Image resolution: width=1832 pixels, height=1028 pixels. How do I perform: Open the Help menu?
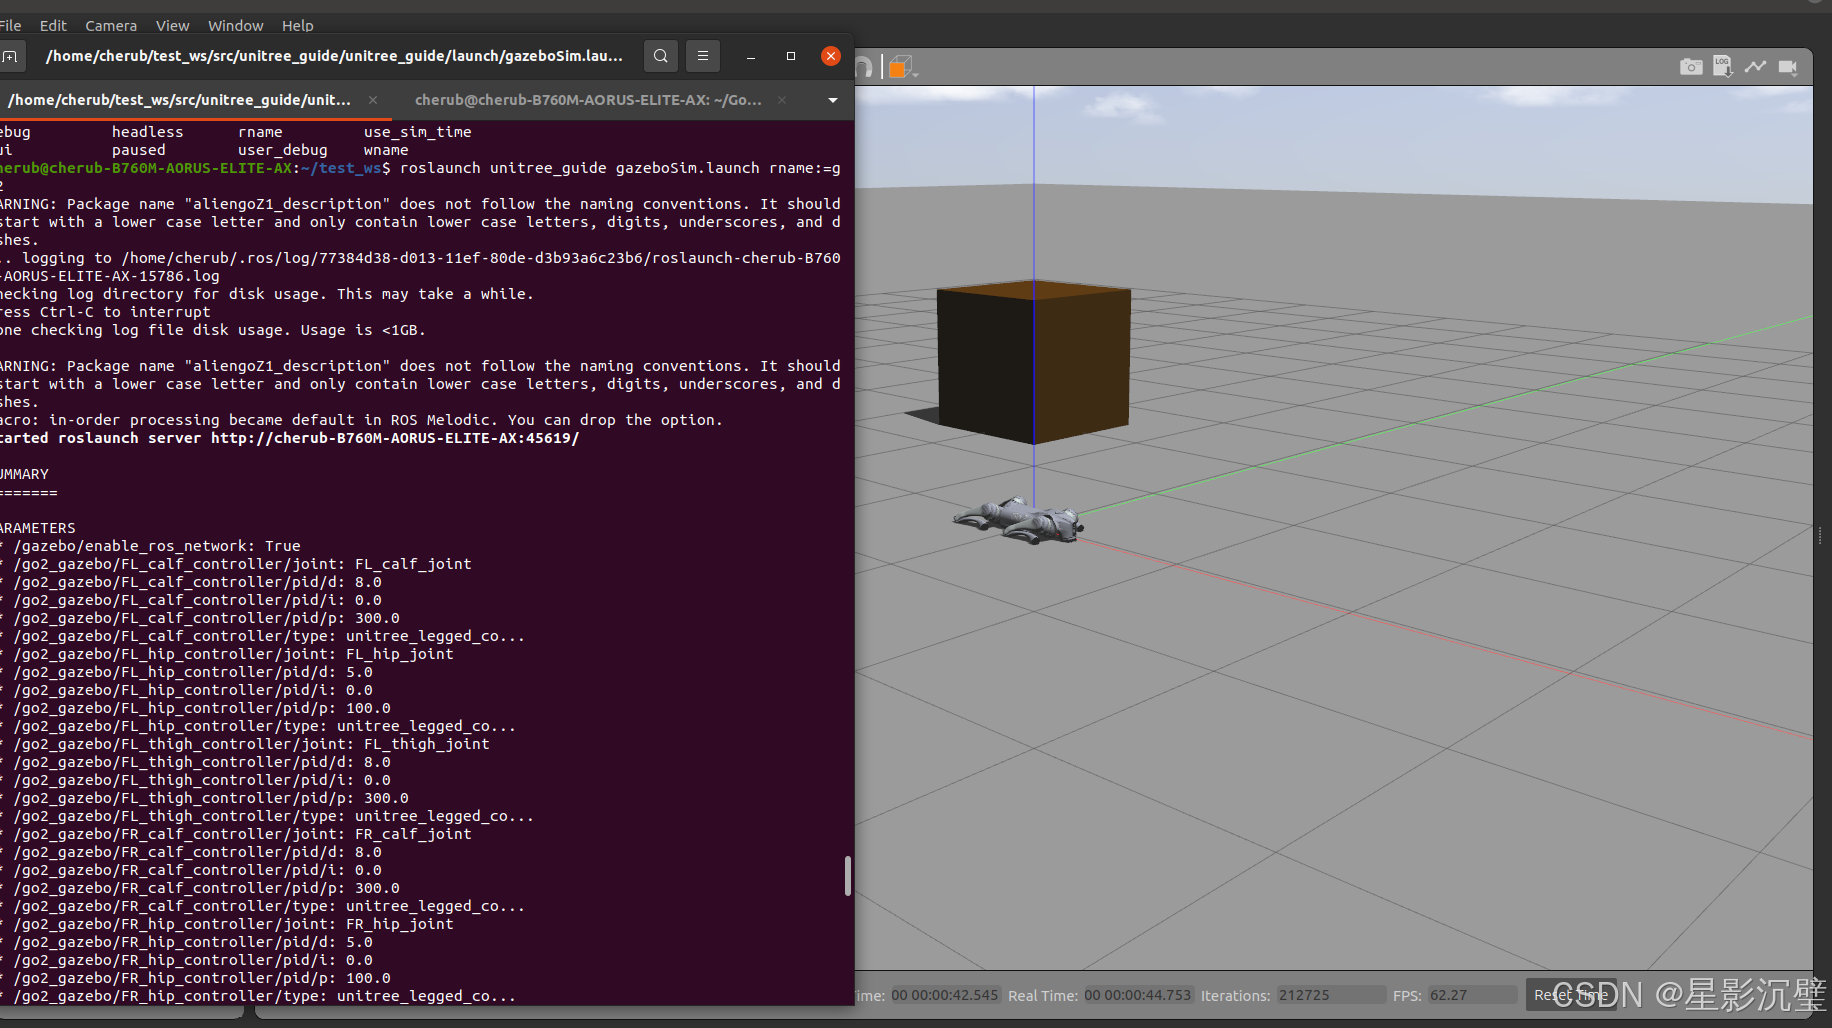tap(298, 25)
